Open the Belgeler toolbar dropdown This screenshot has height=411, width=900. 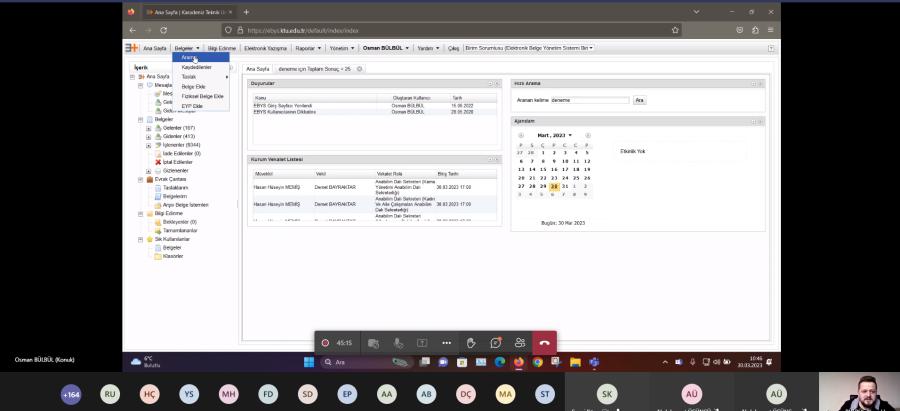pos(187,48)
